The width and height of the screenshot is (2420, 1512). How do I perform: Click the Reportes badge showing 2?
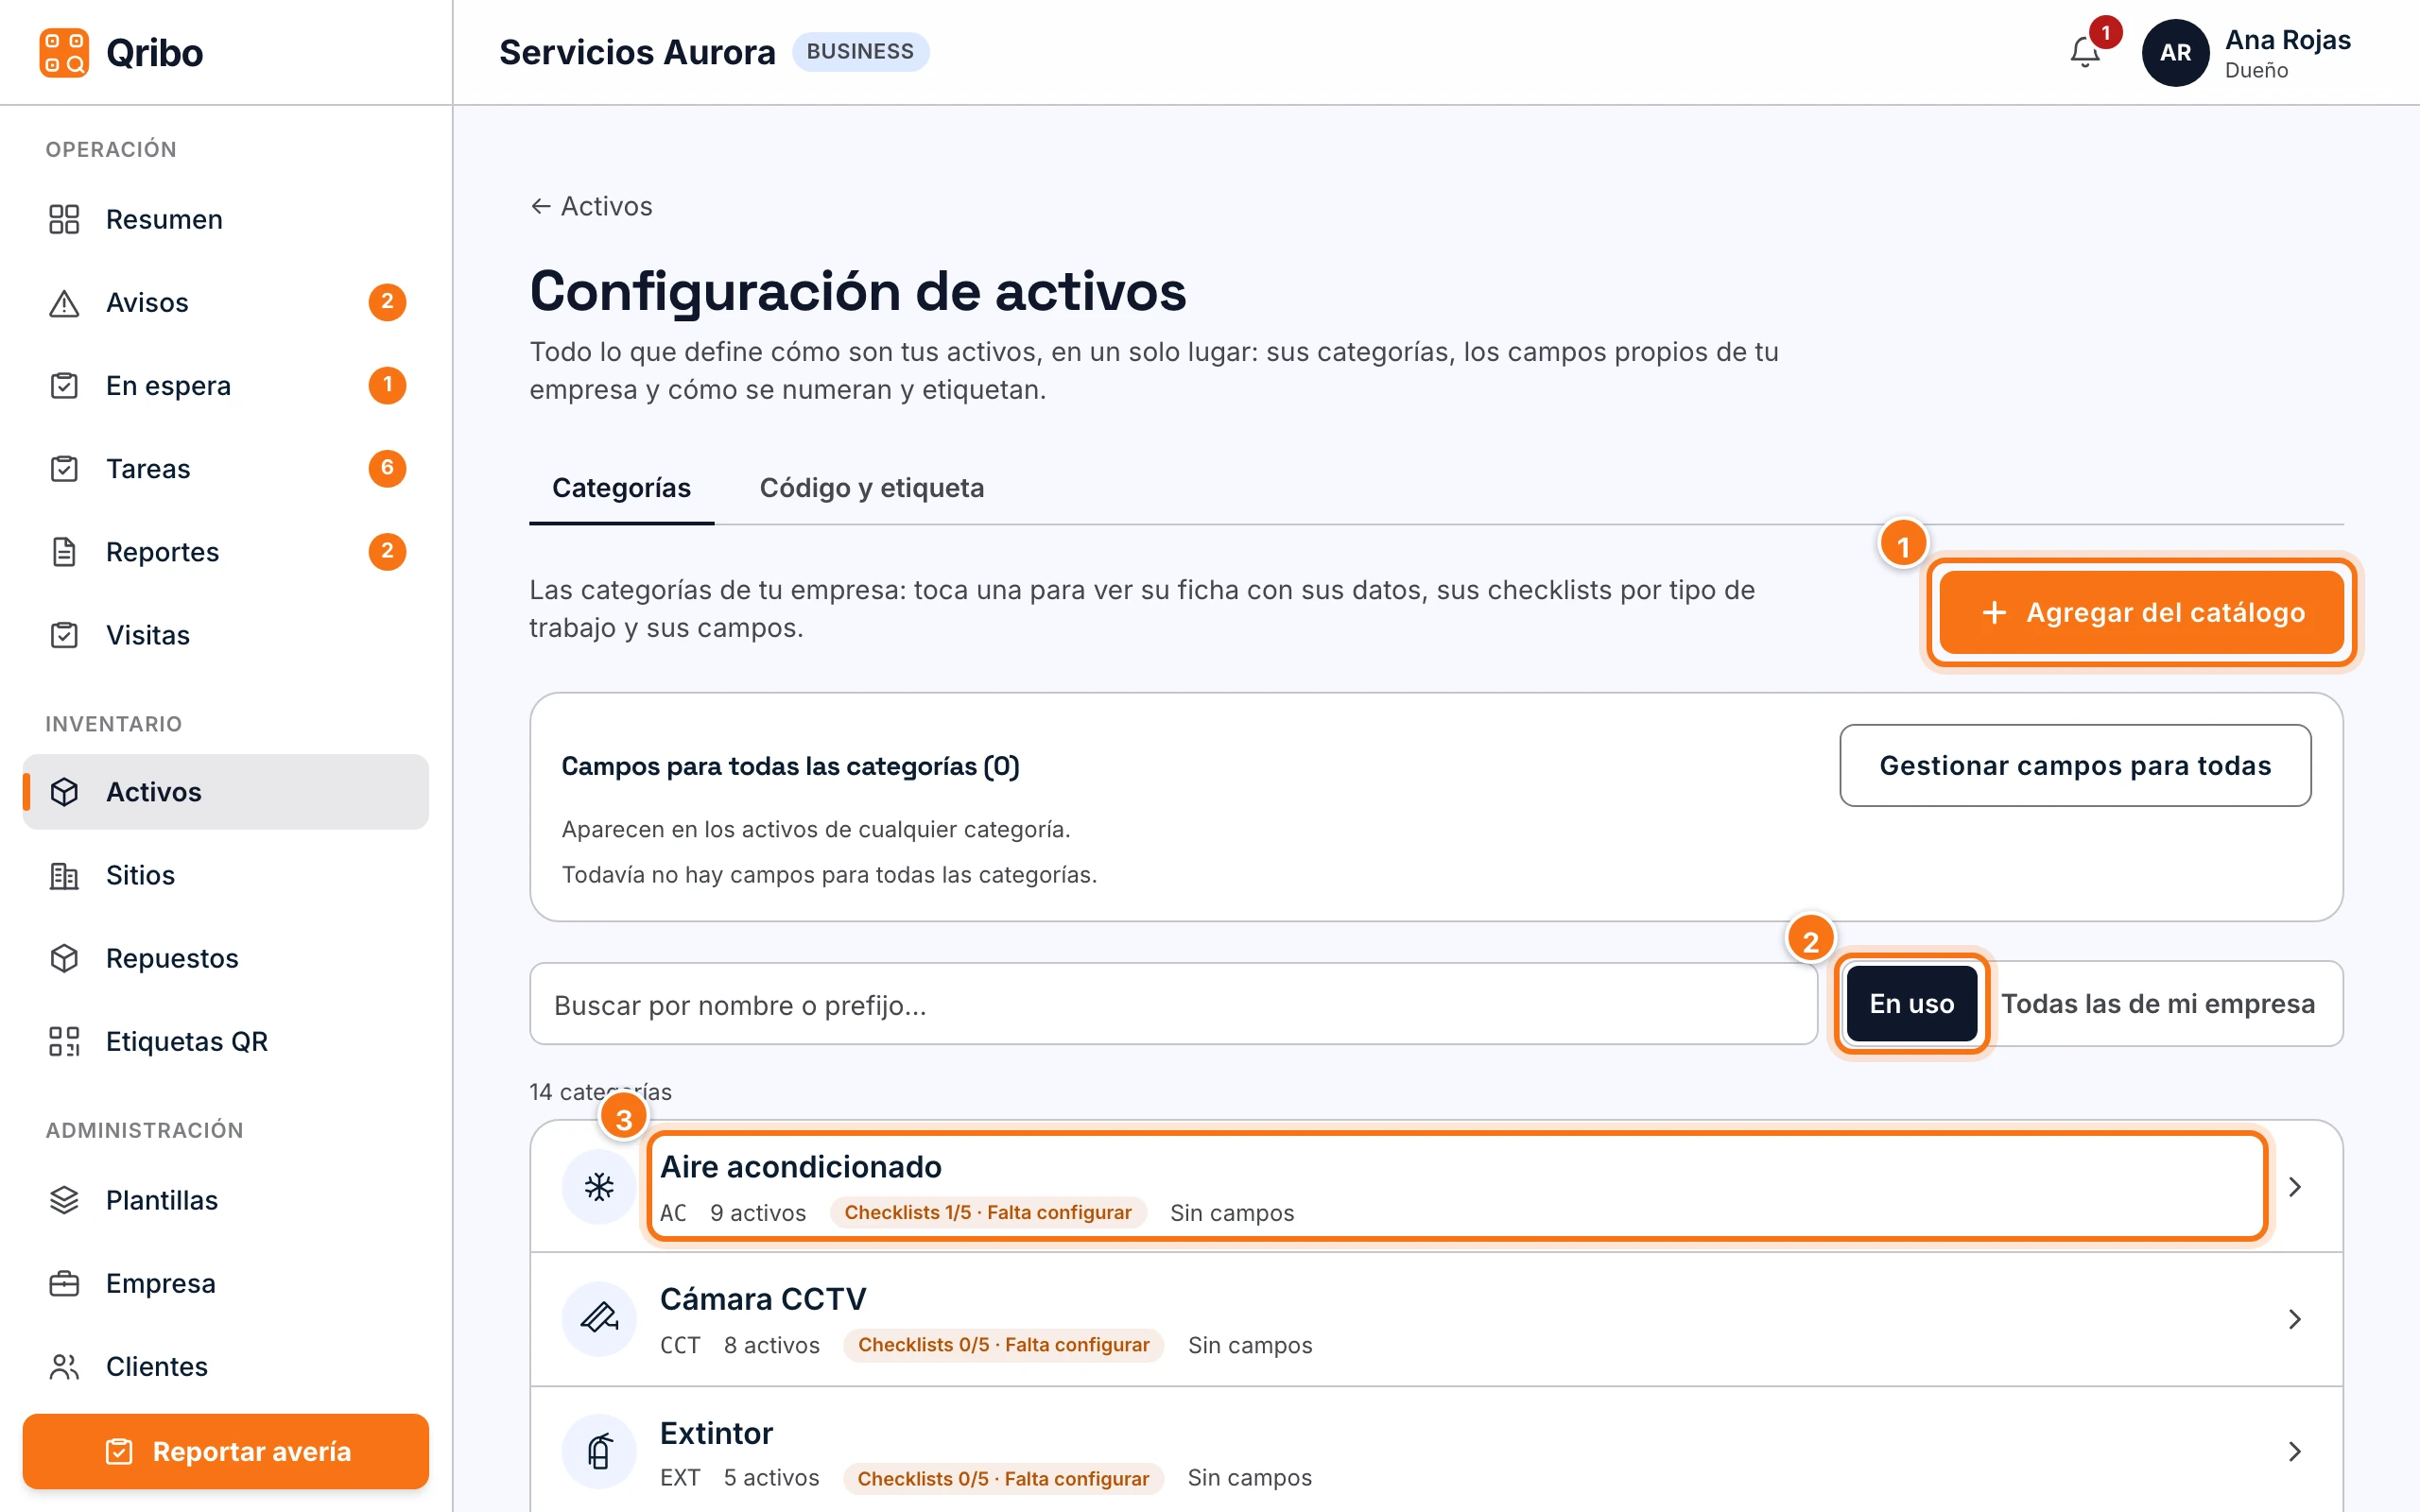click(387, 551)
